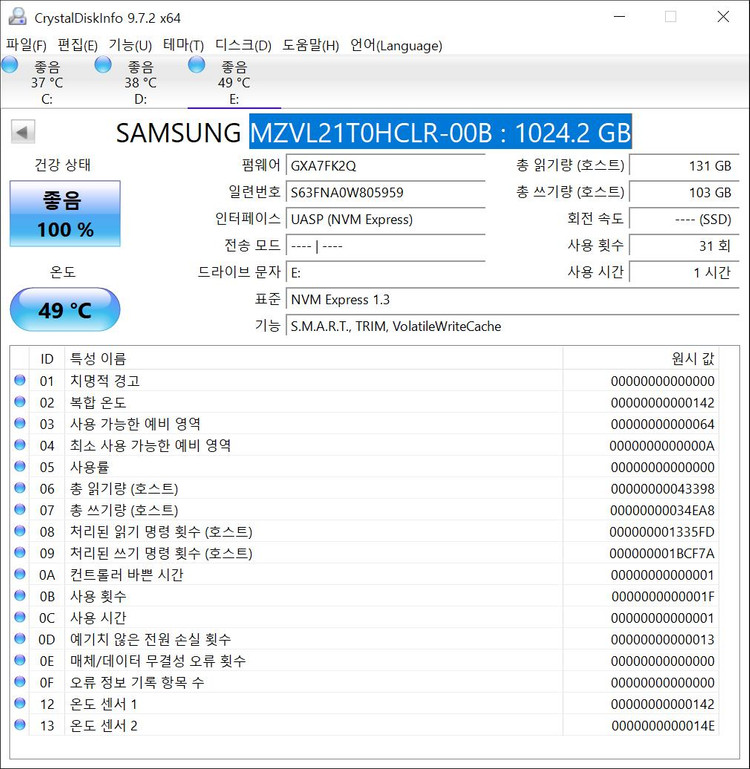750x769 pixels.
Task: Click blue status dot of row 02
Action: [20, 402]
